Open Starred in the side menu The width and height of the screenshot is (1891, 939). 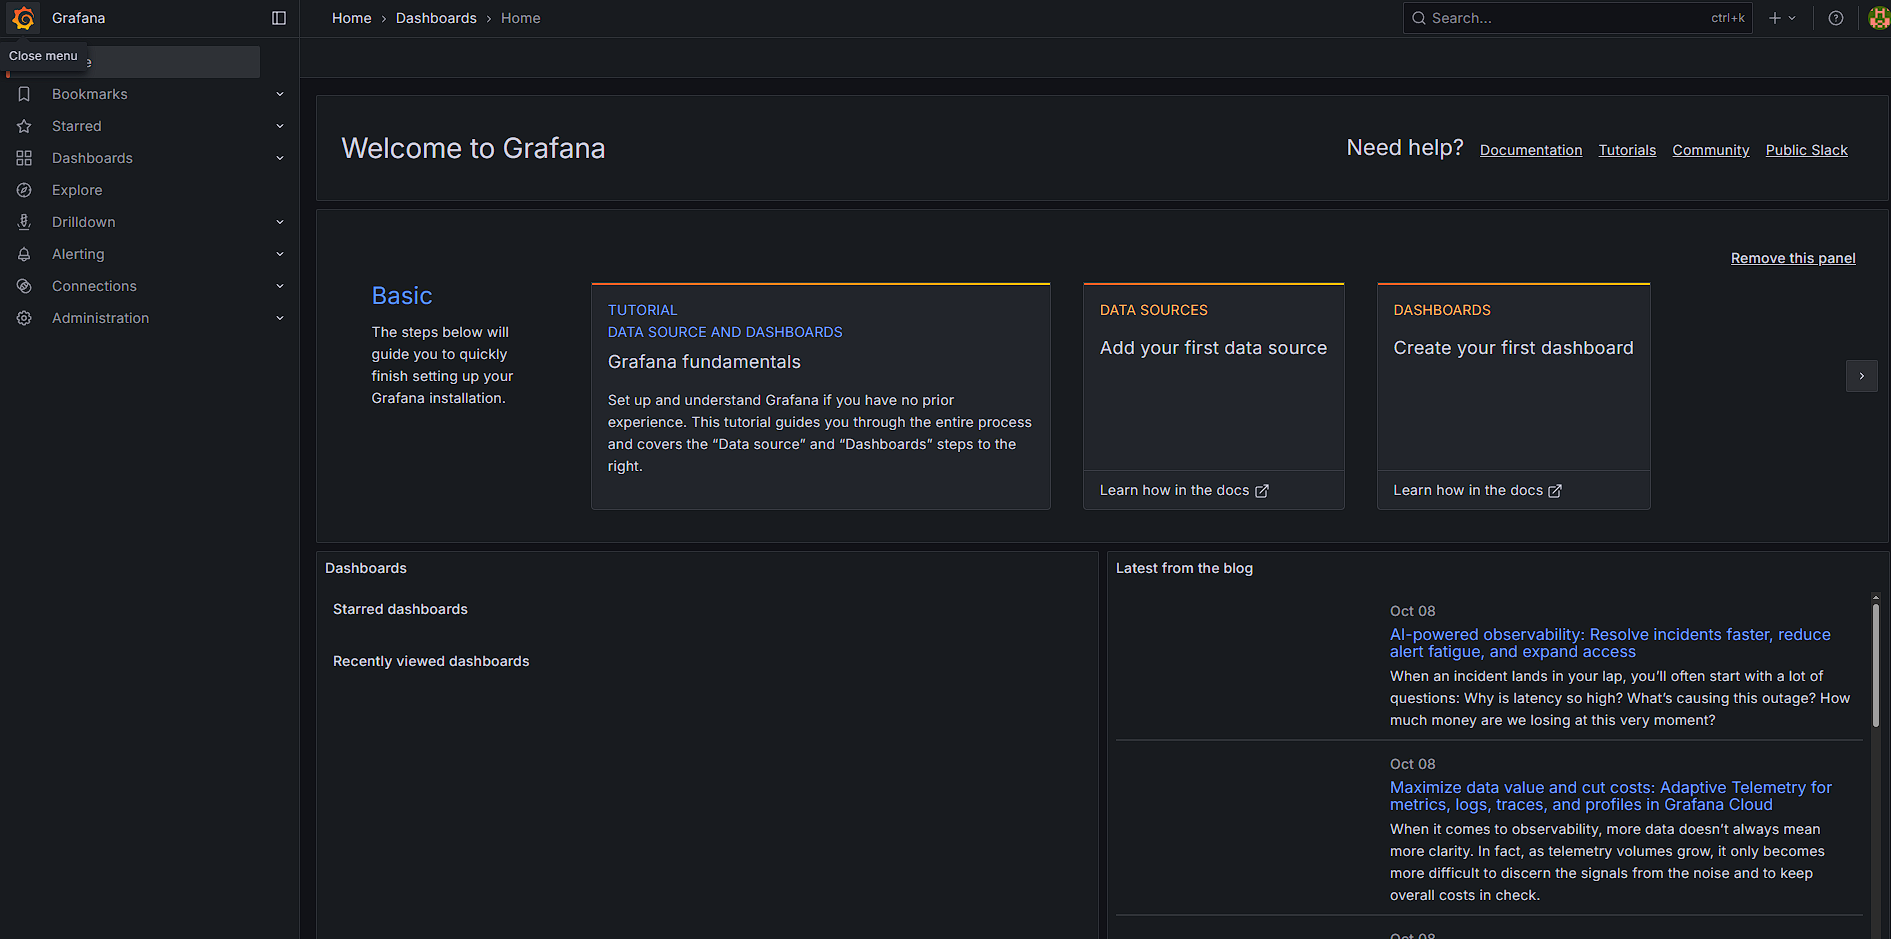(77, 126)
